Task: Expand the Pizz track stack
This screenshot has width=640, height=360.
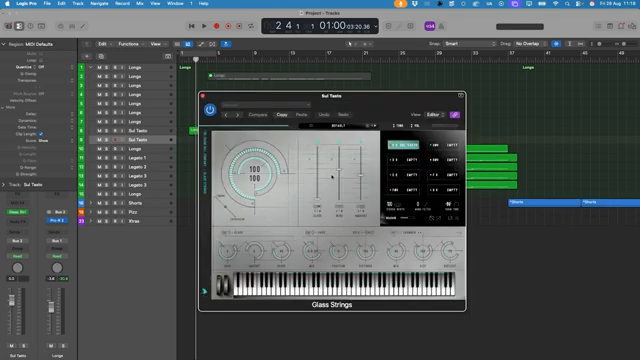Action: tap(91, 212)
